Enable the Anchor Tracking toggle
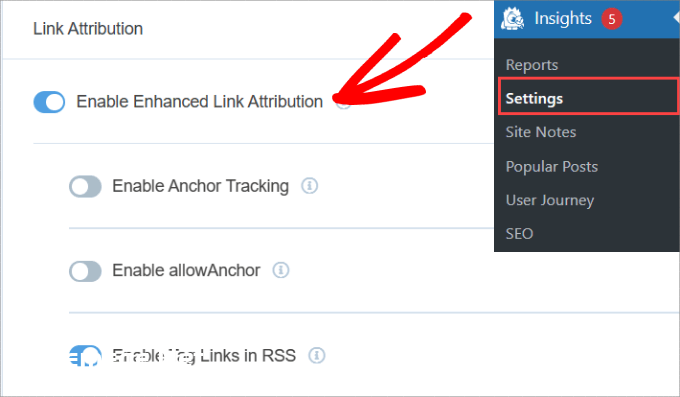This screenshot has width=680, height=397. 85,187
